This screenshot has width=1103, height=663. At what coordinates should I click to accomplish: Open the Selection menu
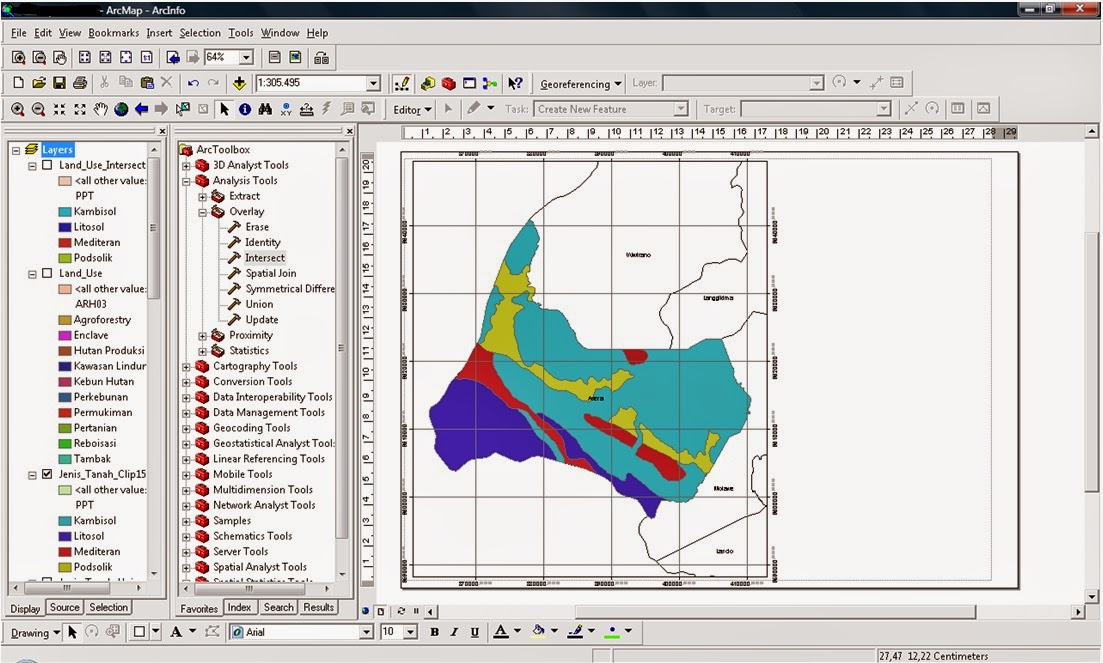(200, 32)
